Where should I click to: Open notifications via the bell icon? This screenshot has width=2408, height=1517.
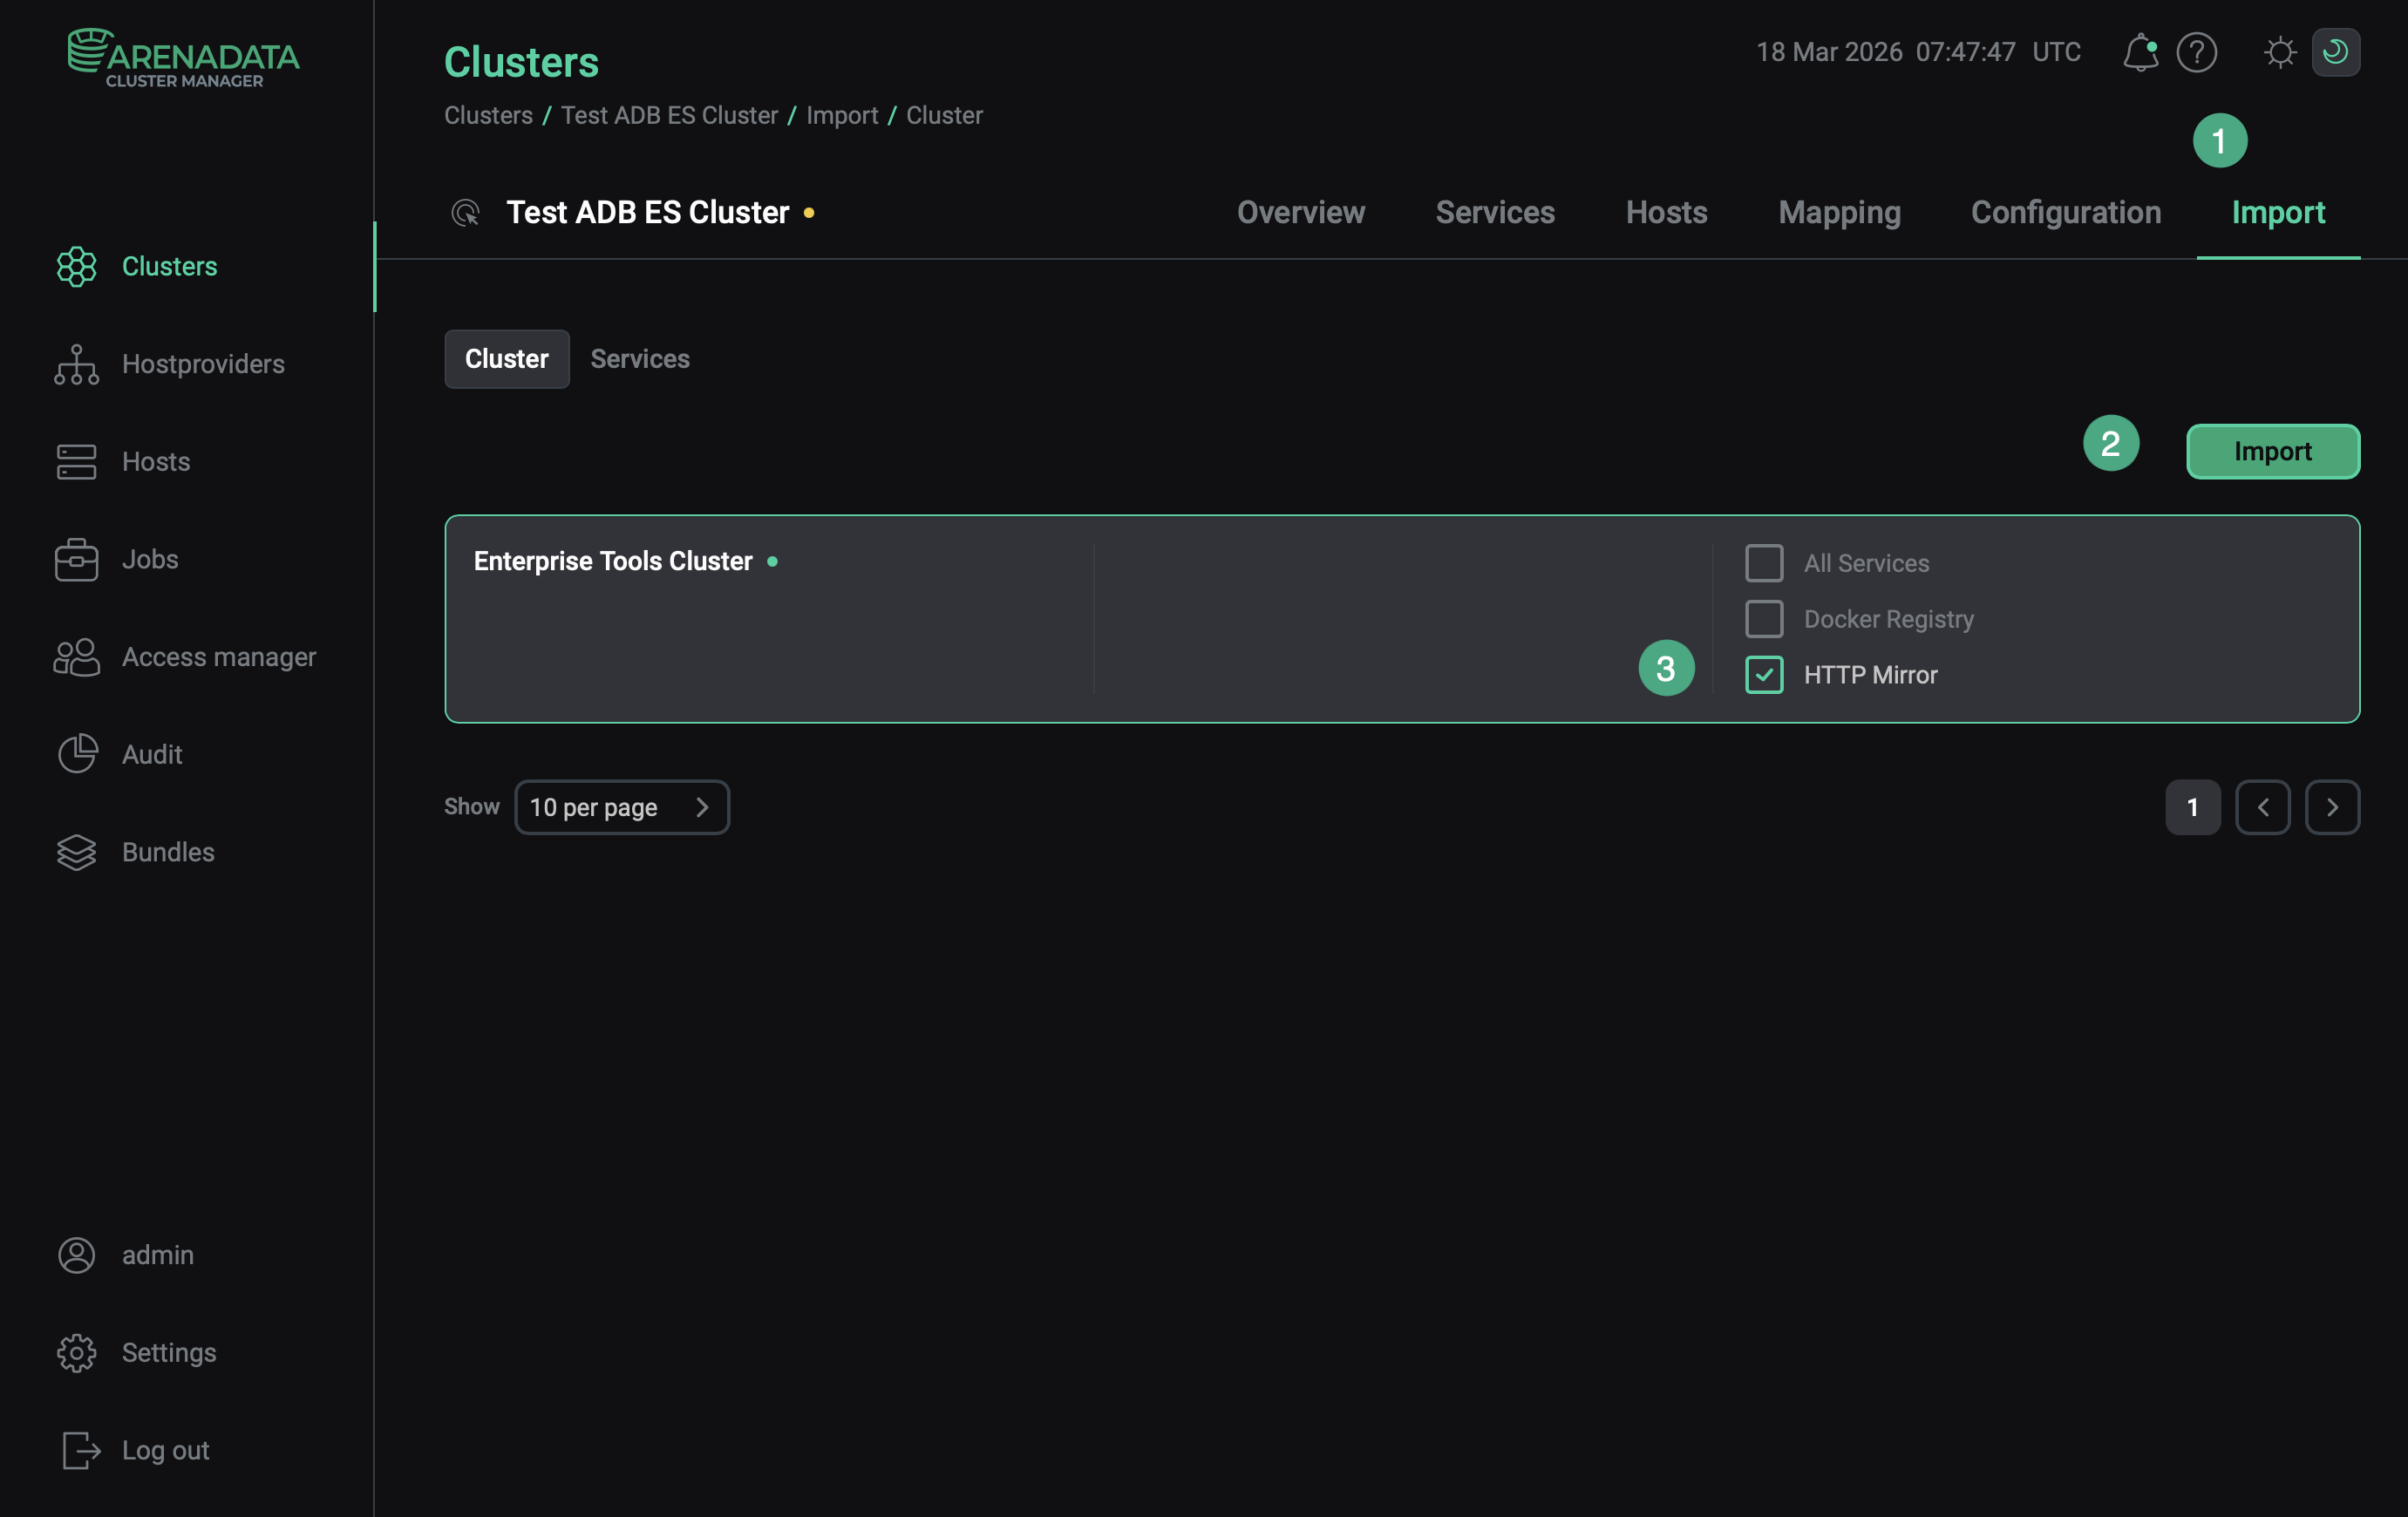pos(2139,52)
